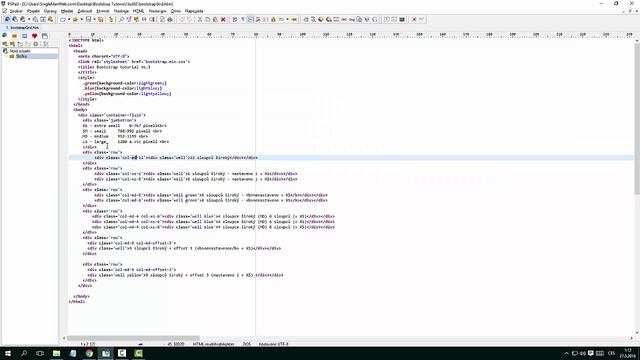Click the Cut scissors icon

200,19
